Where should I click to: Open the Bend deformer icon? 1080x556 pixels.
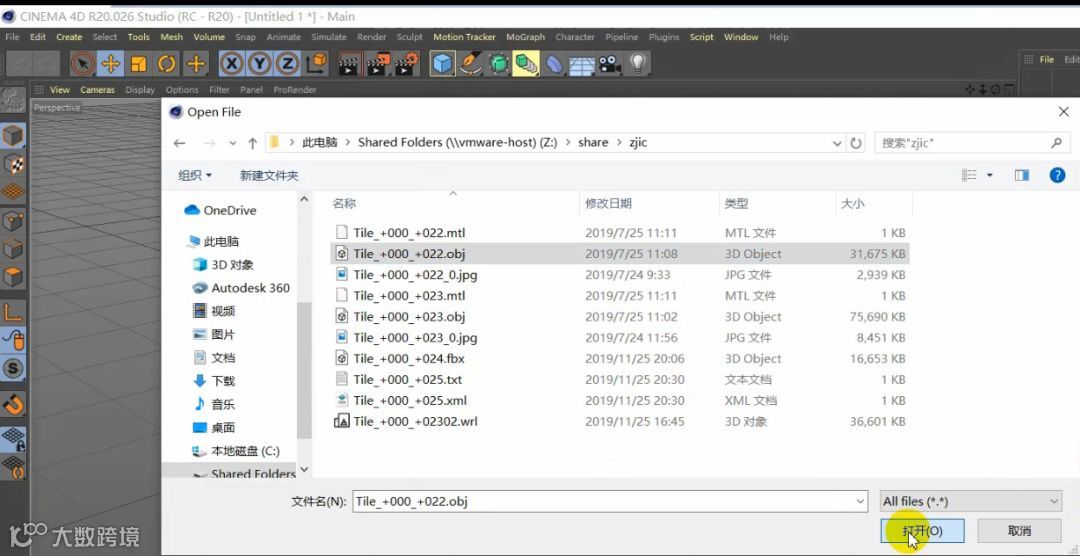pyautogui.click(x=554, y=64)
